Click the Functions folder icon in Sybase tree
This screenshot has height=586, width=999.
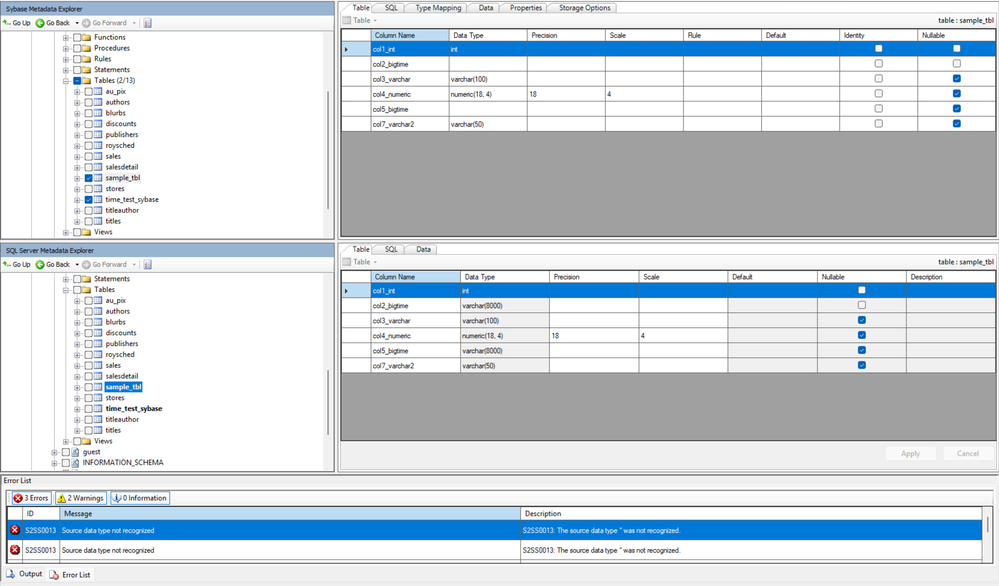point(87,38)
